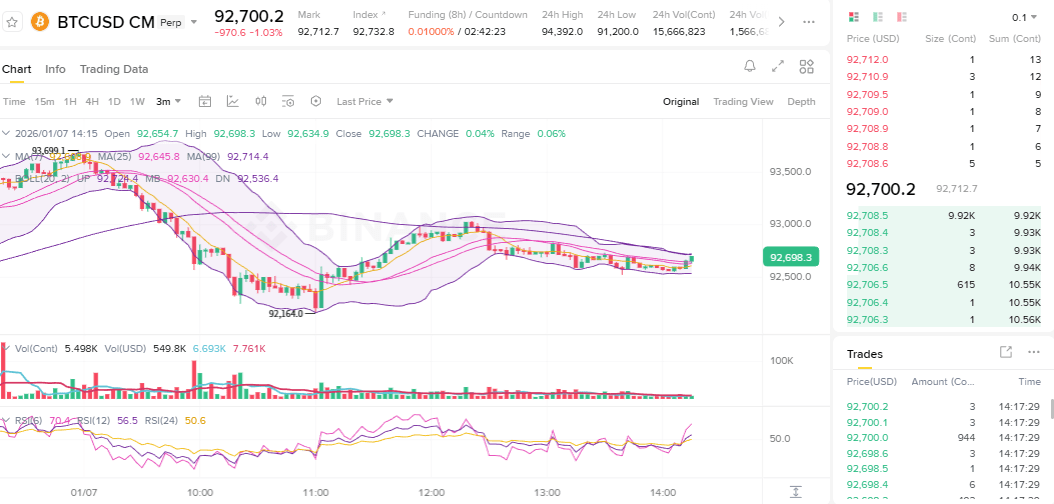Open the 3m interval dropdown
Image resolution: width=1054 pixels, height=504 pixels.
[x=169, y=101]
